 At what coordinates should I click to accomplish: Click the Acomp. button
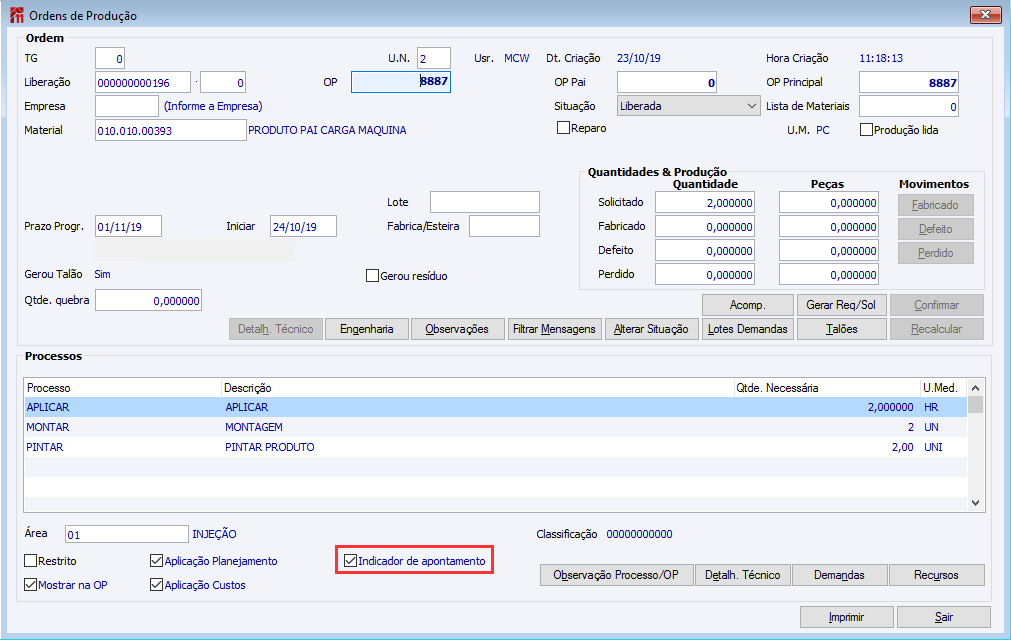point(748,305)
